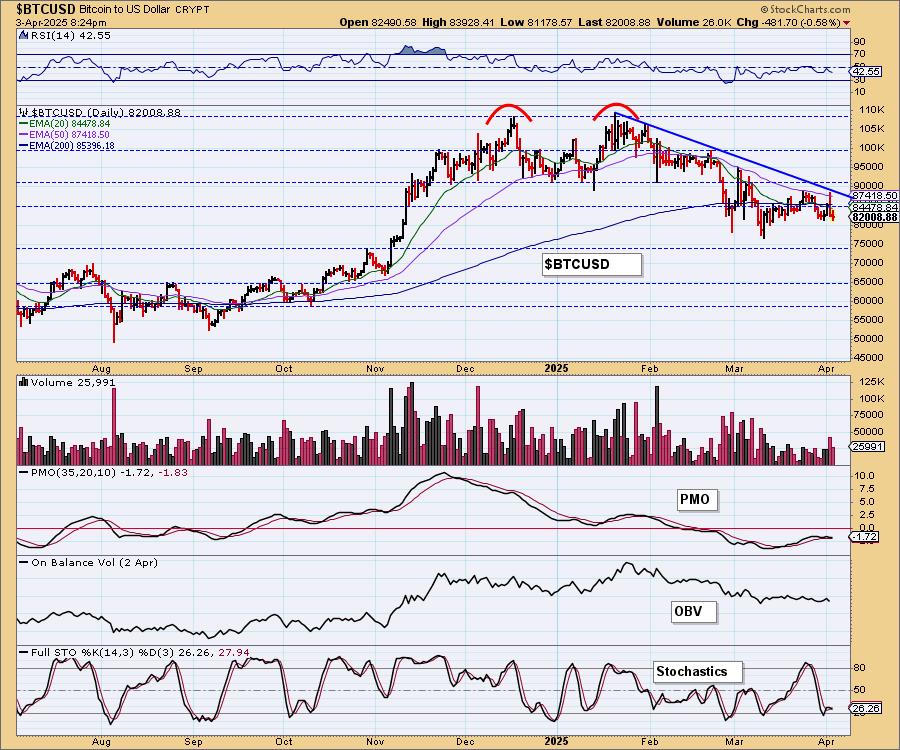The height and width of the screenshot is (750, 900).
Task: Click the EMA(200) 85396.18 legend entry
Action: coord(72,146)
